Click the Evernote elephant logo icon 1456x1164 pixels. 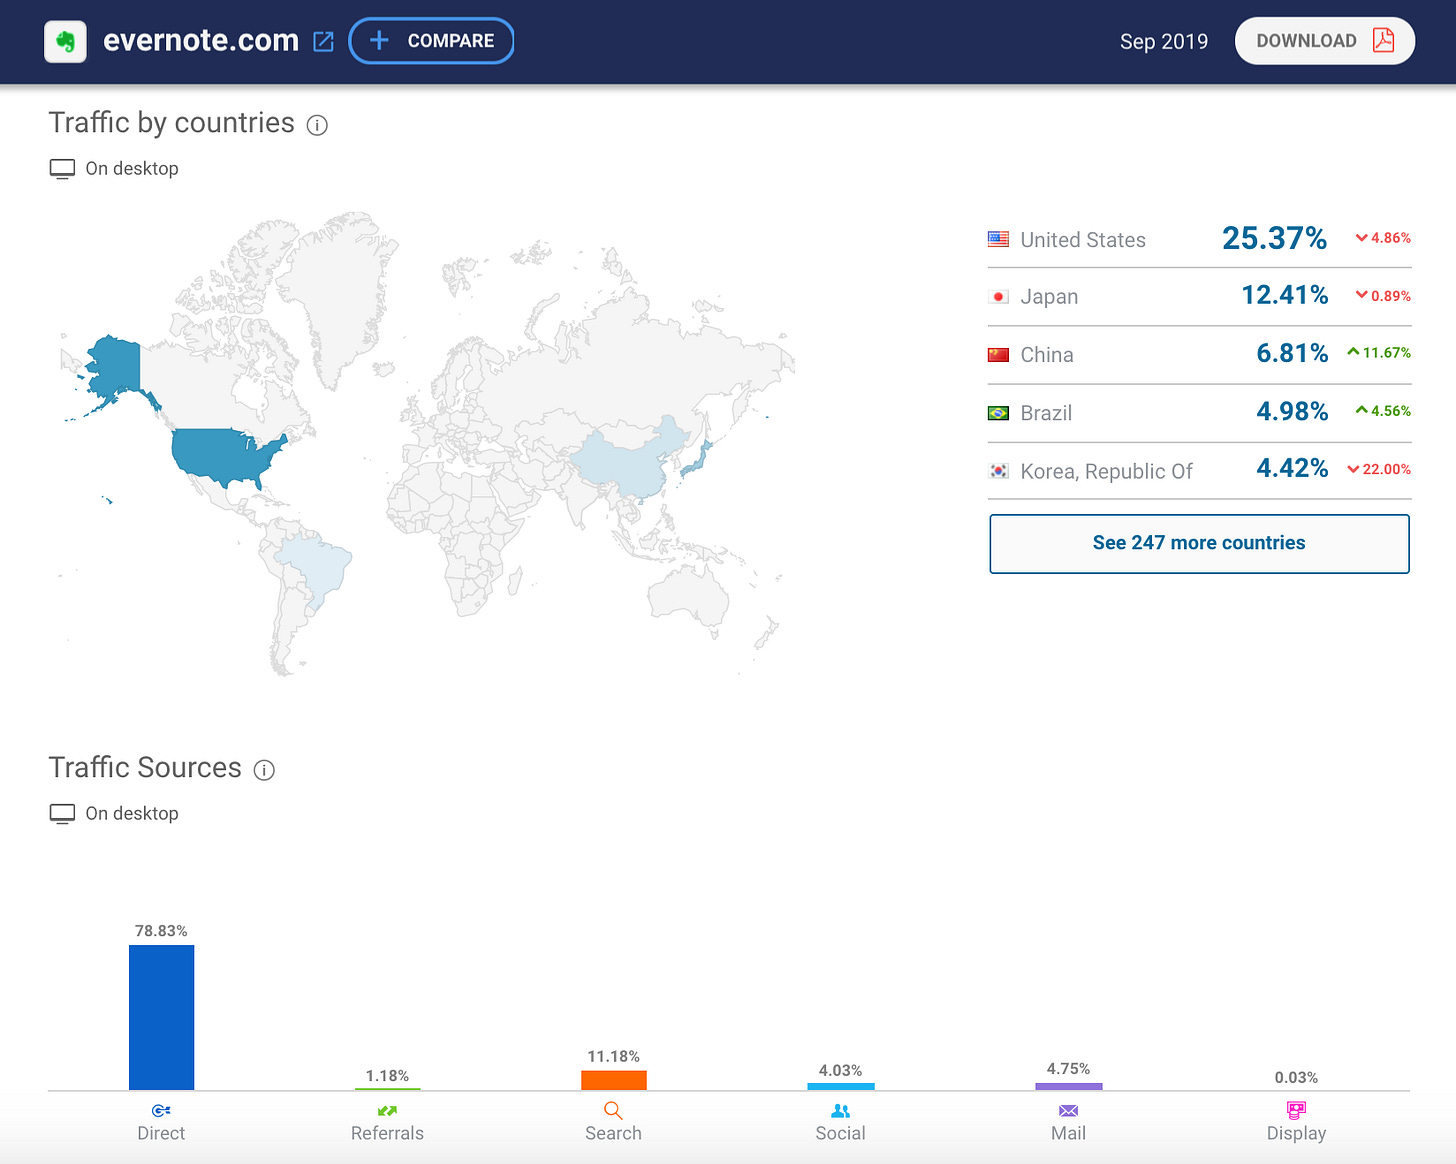coord(66,41)
